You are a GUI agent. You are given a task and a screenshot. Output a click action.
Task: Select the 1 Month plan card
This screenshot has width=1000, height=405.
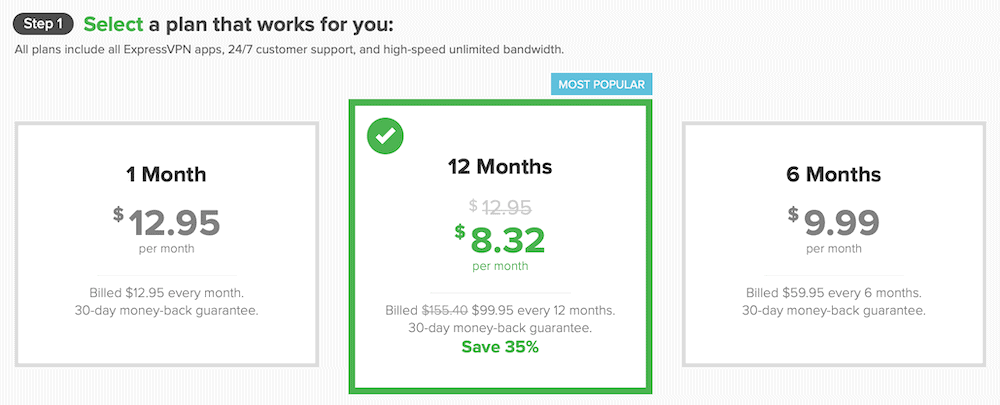click(x=167, y=243)
